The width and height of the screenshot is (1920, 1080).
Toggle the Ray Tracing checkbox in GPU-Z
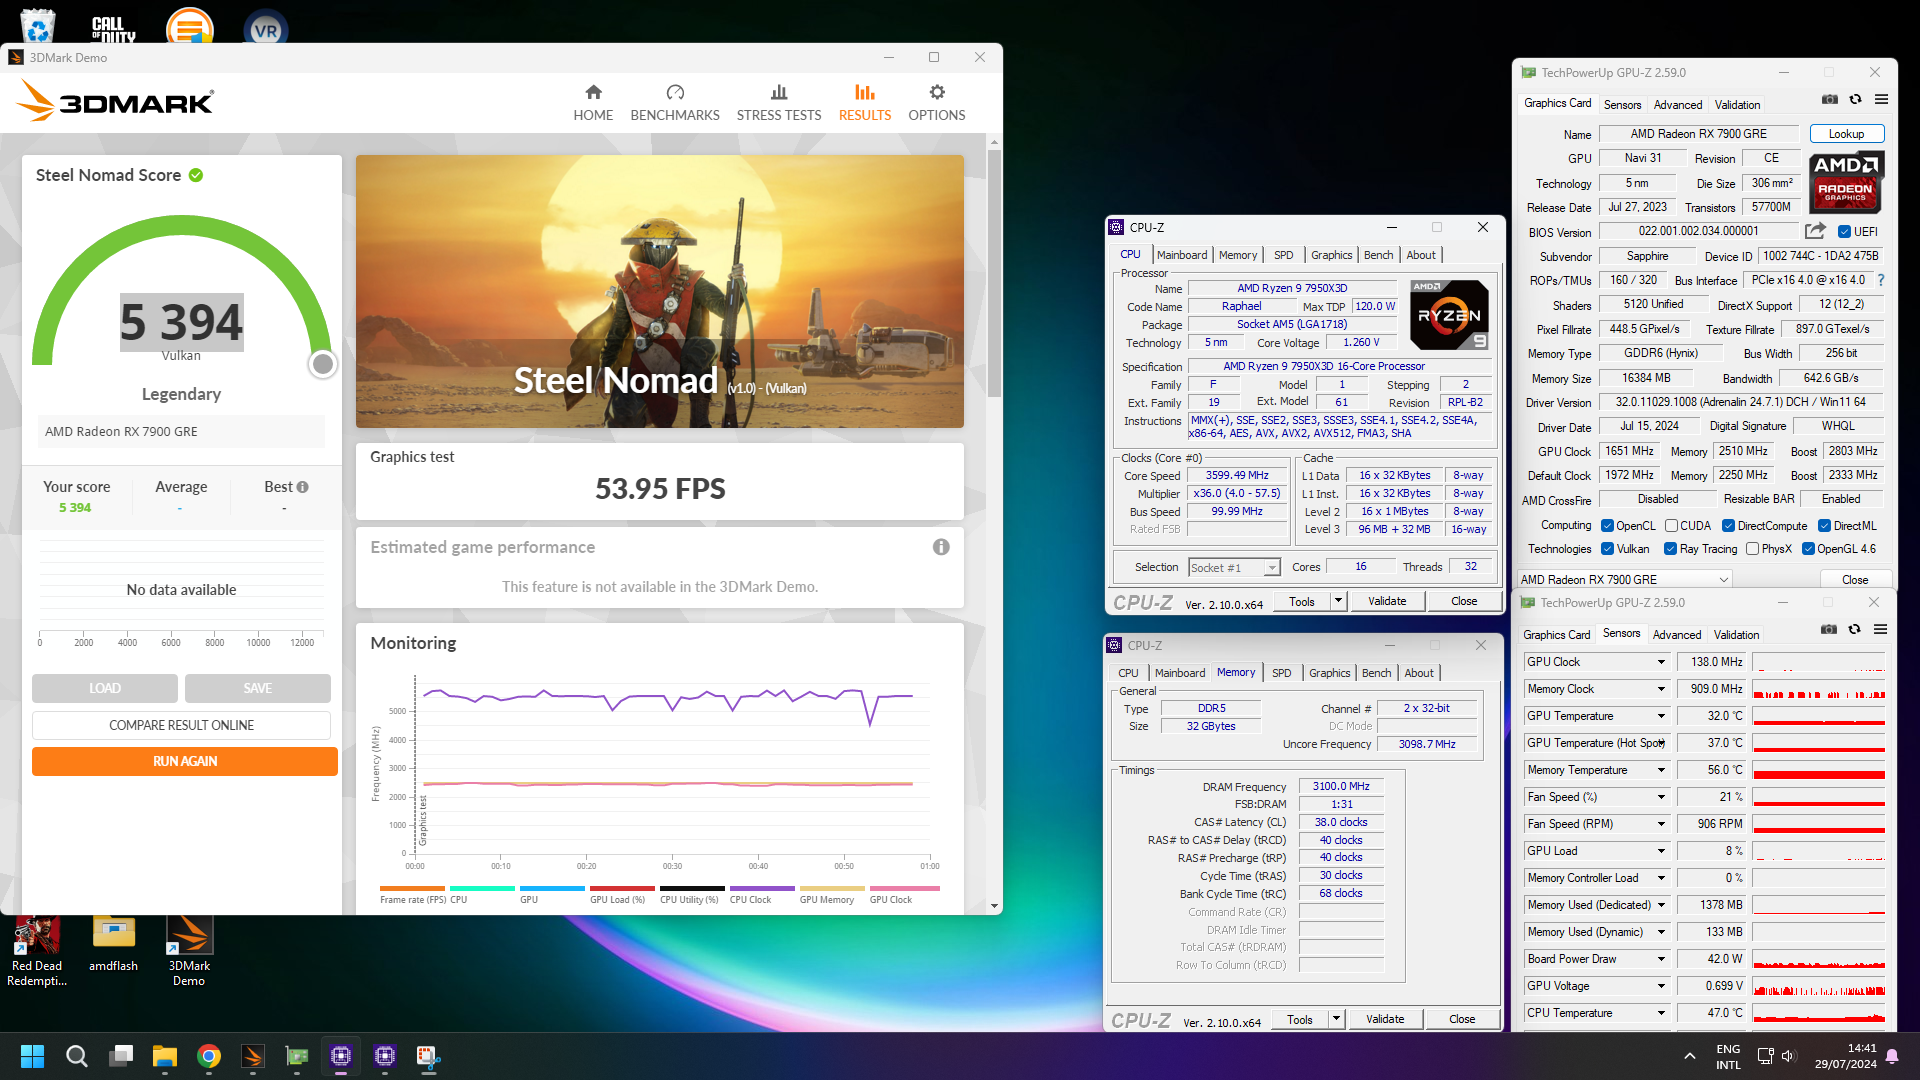(1670, 549)
